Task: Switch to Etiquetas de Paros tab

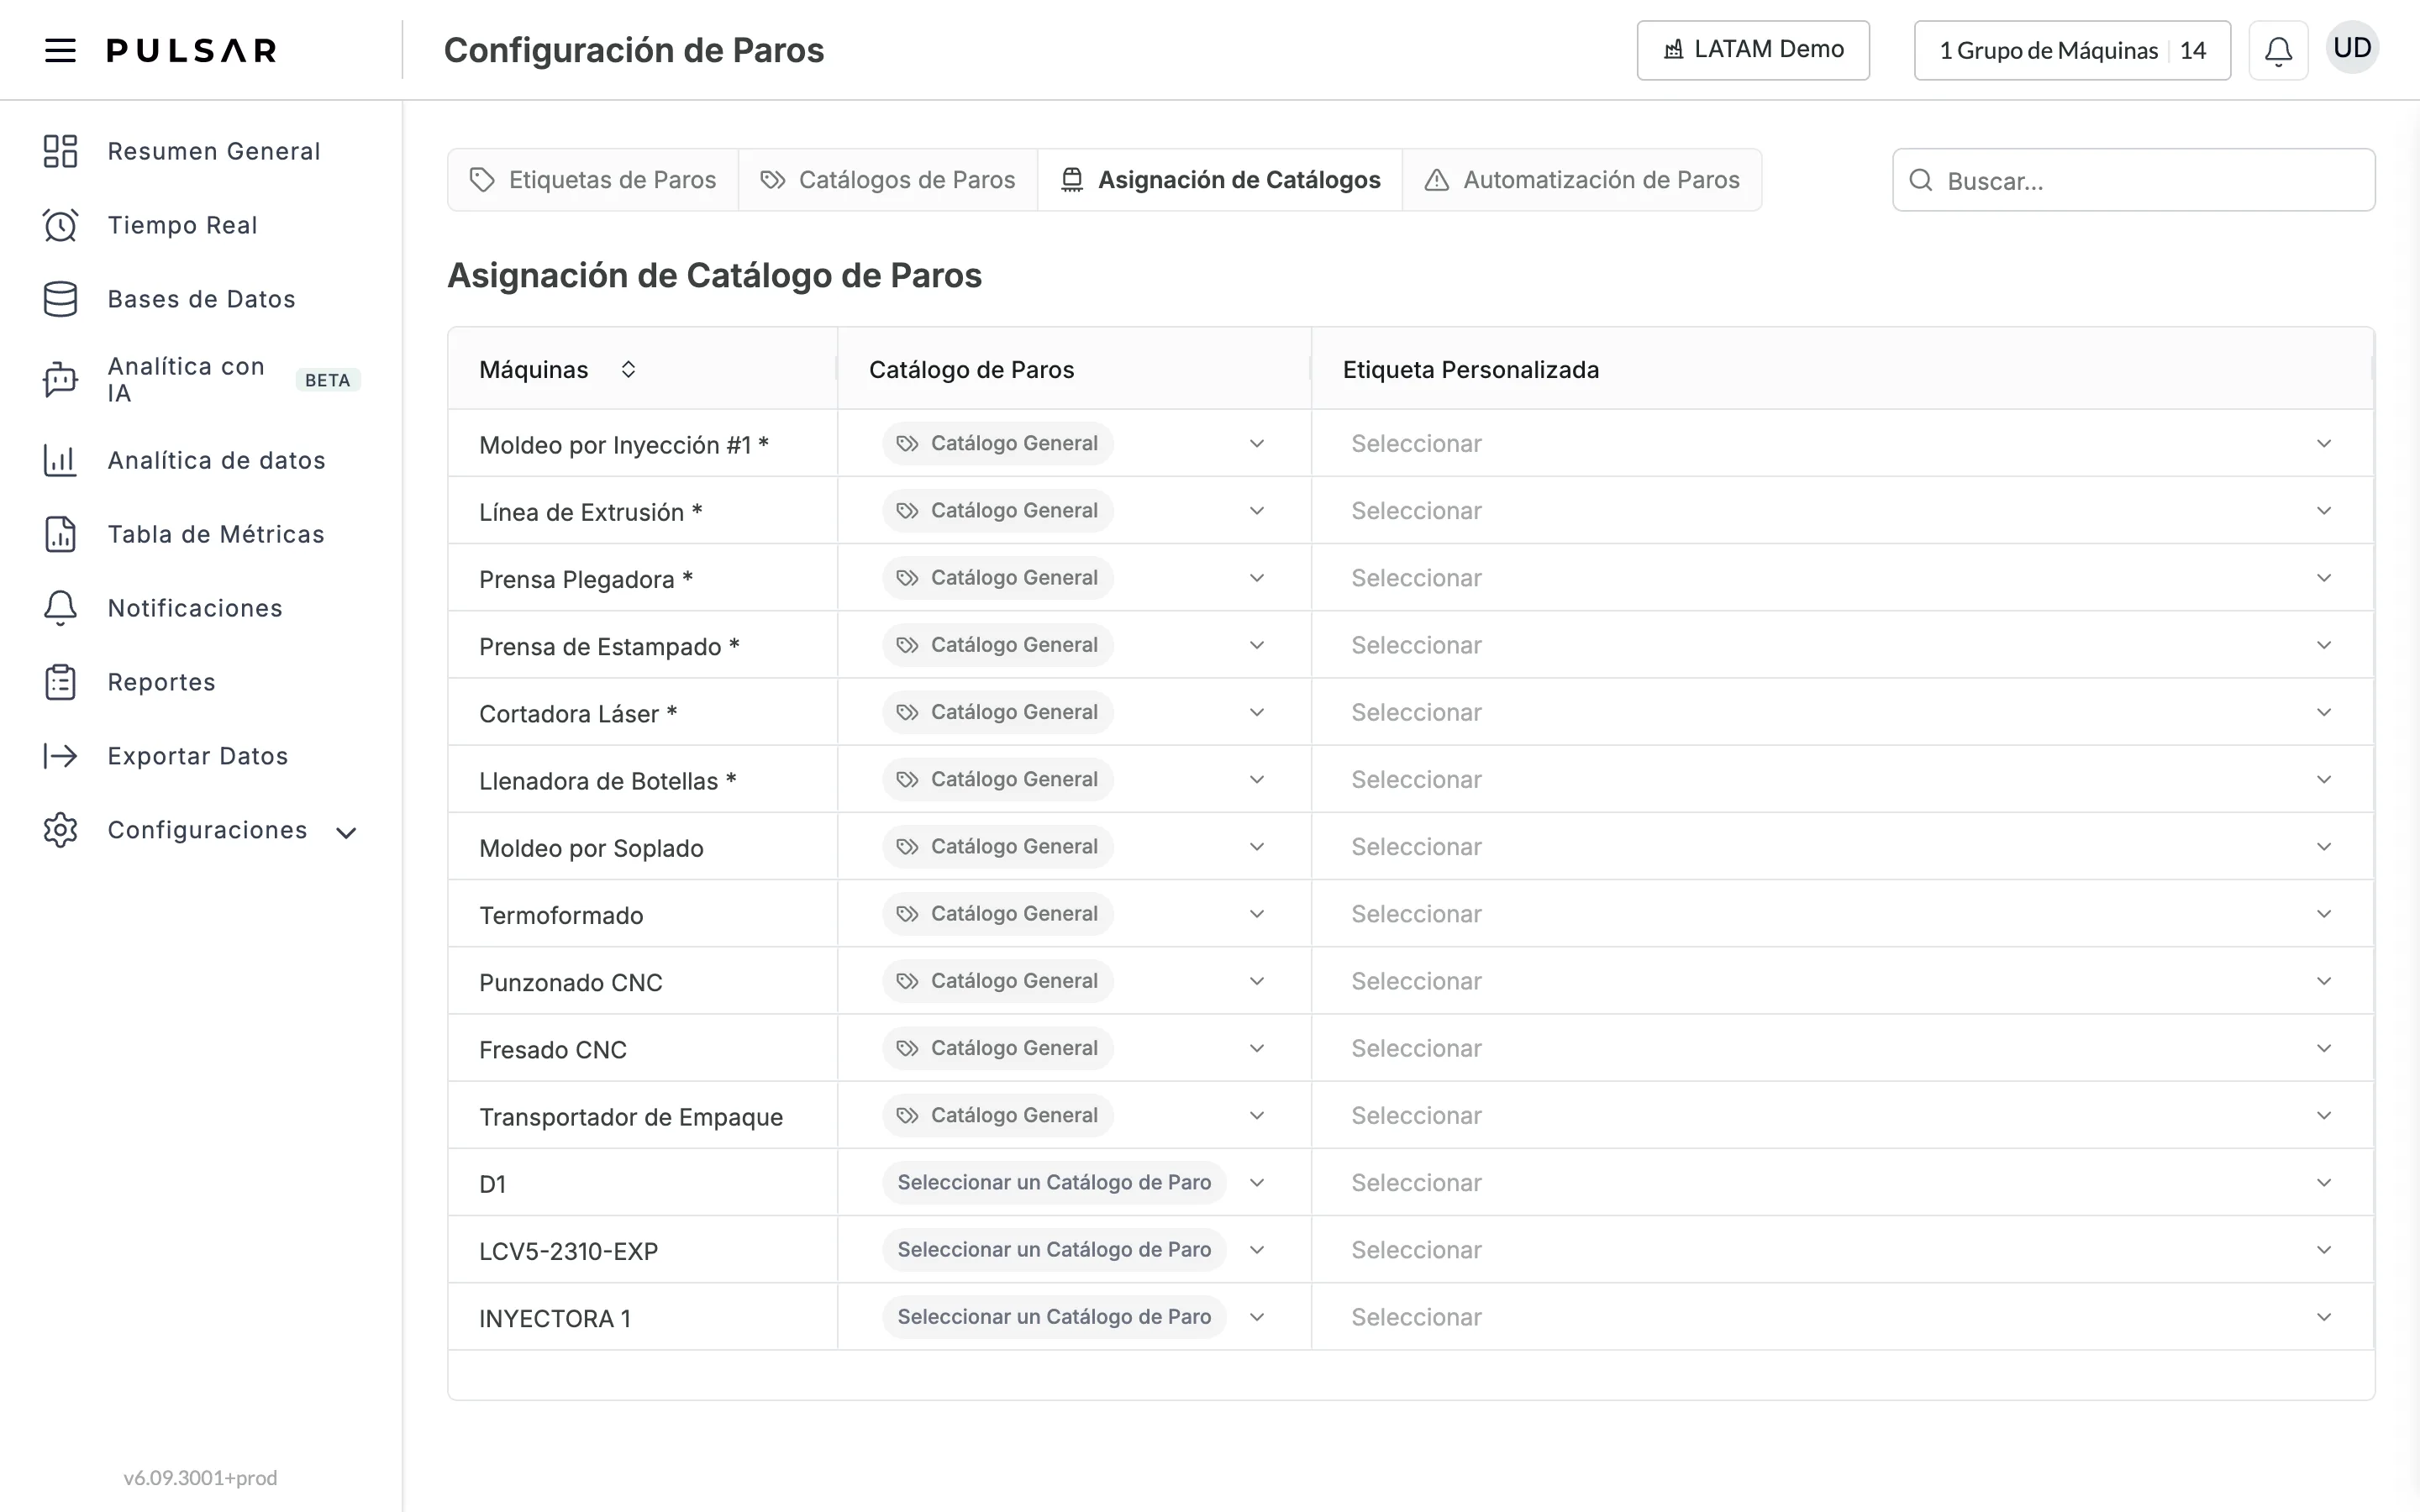Action: [x=593, y=180]
